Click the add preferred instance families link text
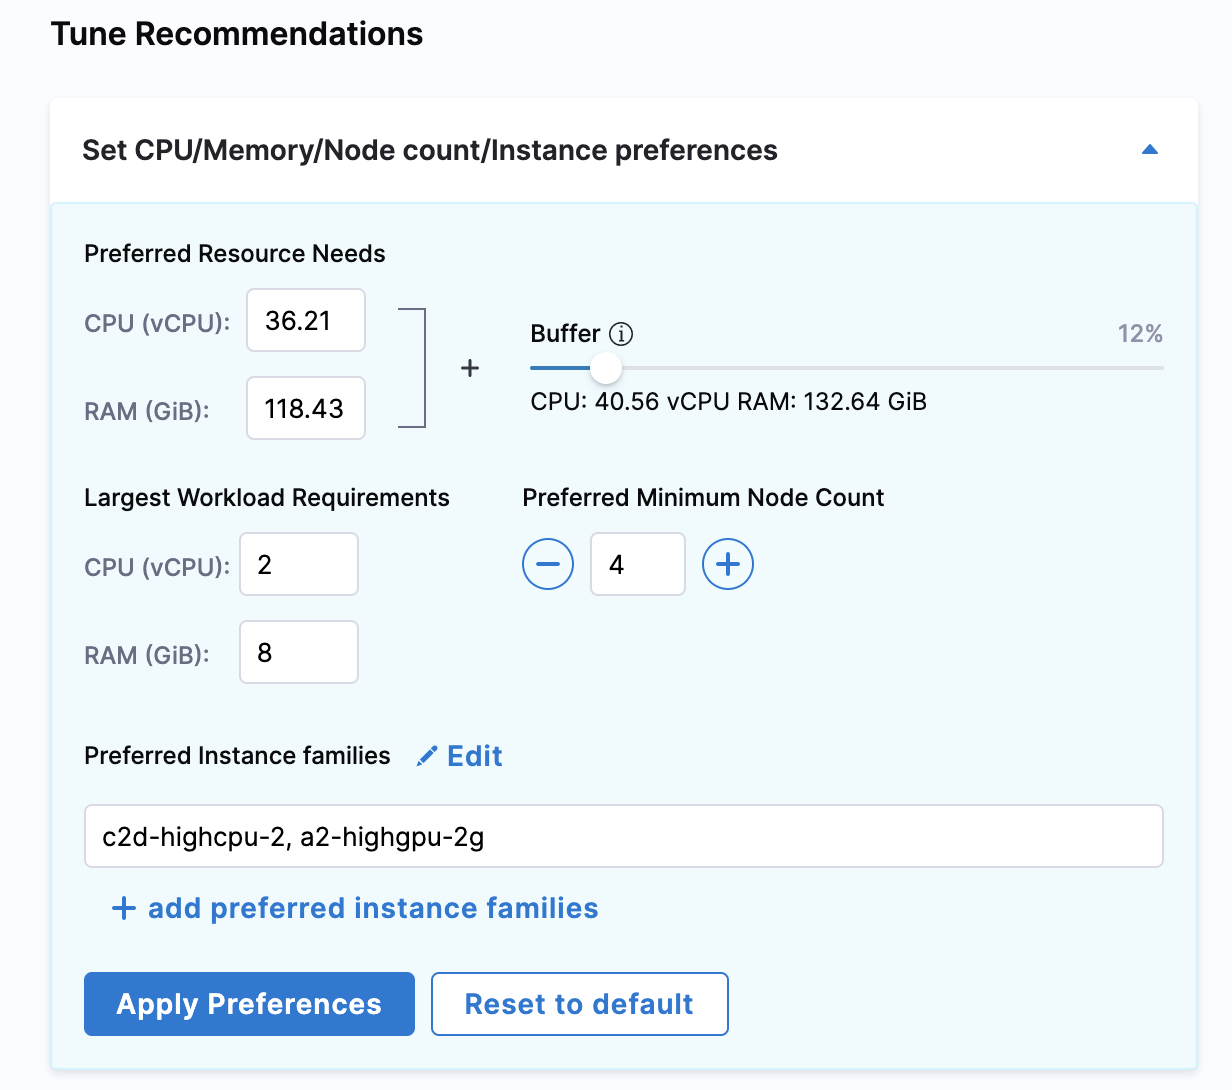Viewport: 1232px width, 1090px height. (x=373, y=908)
